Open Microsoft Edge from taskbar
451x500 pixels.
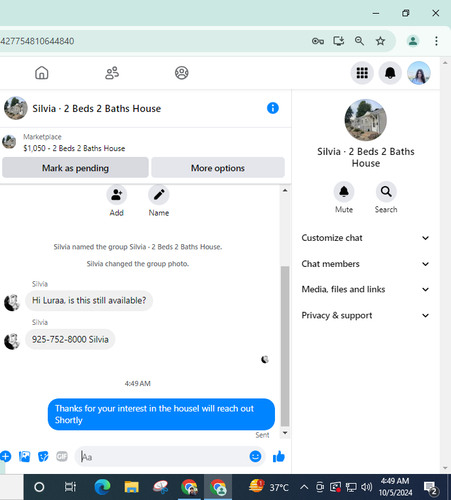click(x=102, y=487)
